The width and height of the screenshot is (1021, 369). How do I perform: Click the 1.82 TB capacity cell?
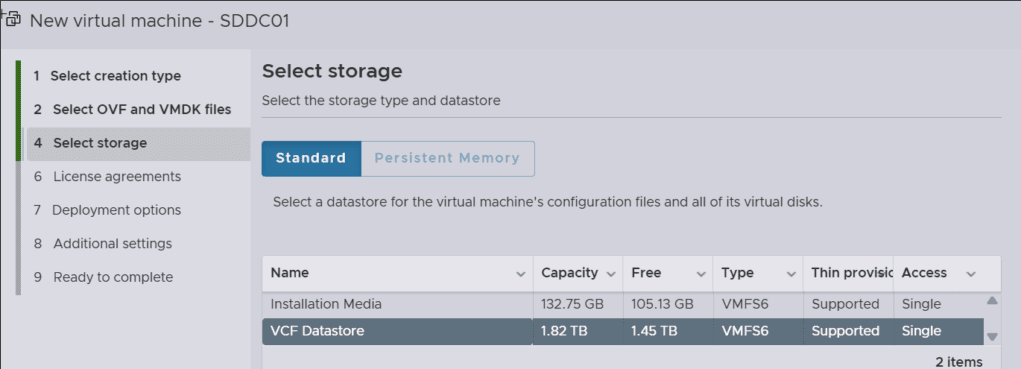[x=564, y=331]
